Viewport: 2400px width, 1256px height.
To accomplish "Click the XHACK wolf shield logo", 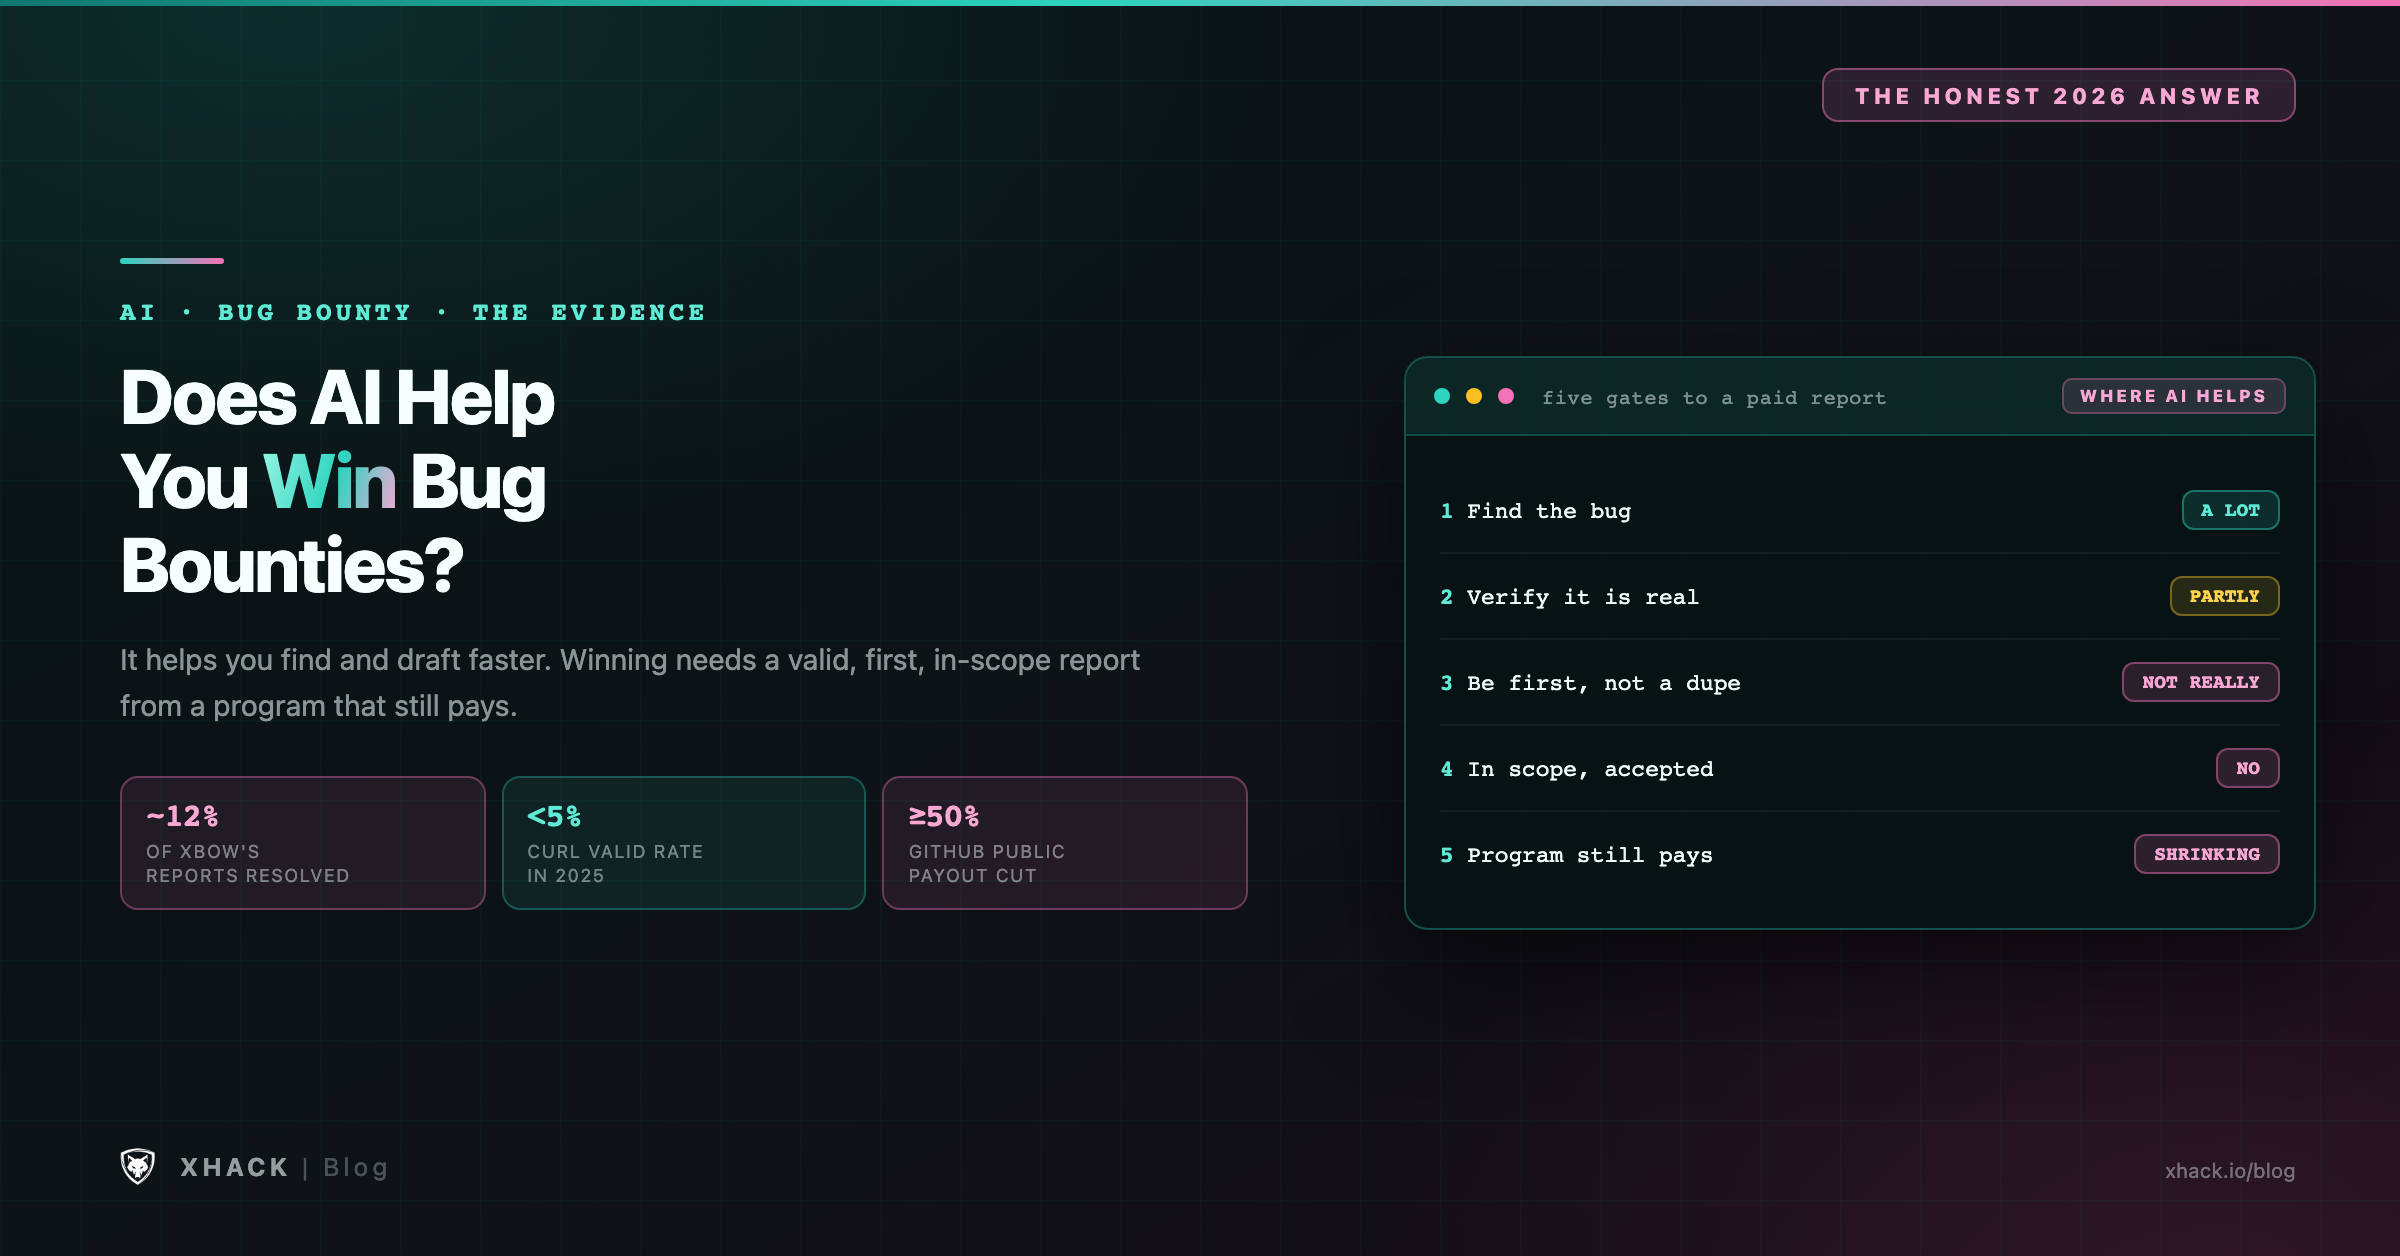I will (x=138, y=1166).
